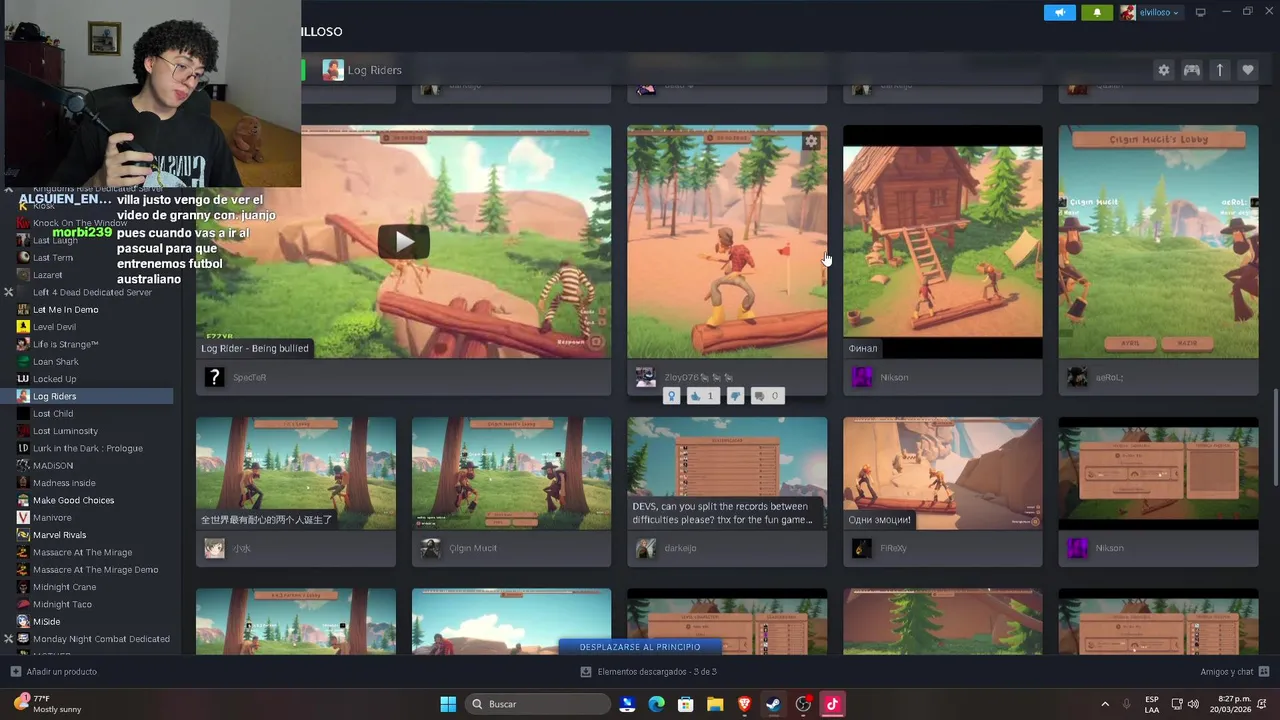
Task: Open File Explorer from the taskbar
Action: pyautogui.click(x=715, y=704)
